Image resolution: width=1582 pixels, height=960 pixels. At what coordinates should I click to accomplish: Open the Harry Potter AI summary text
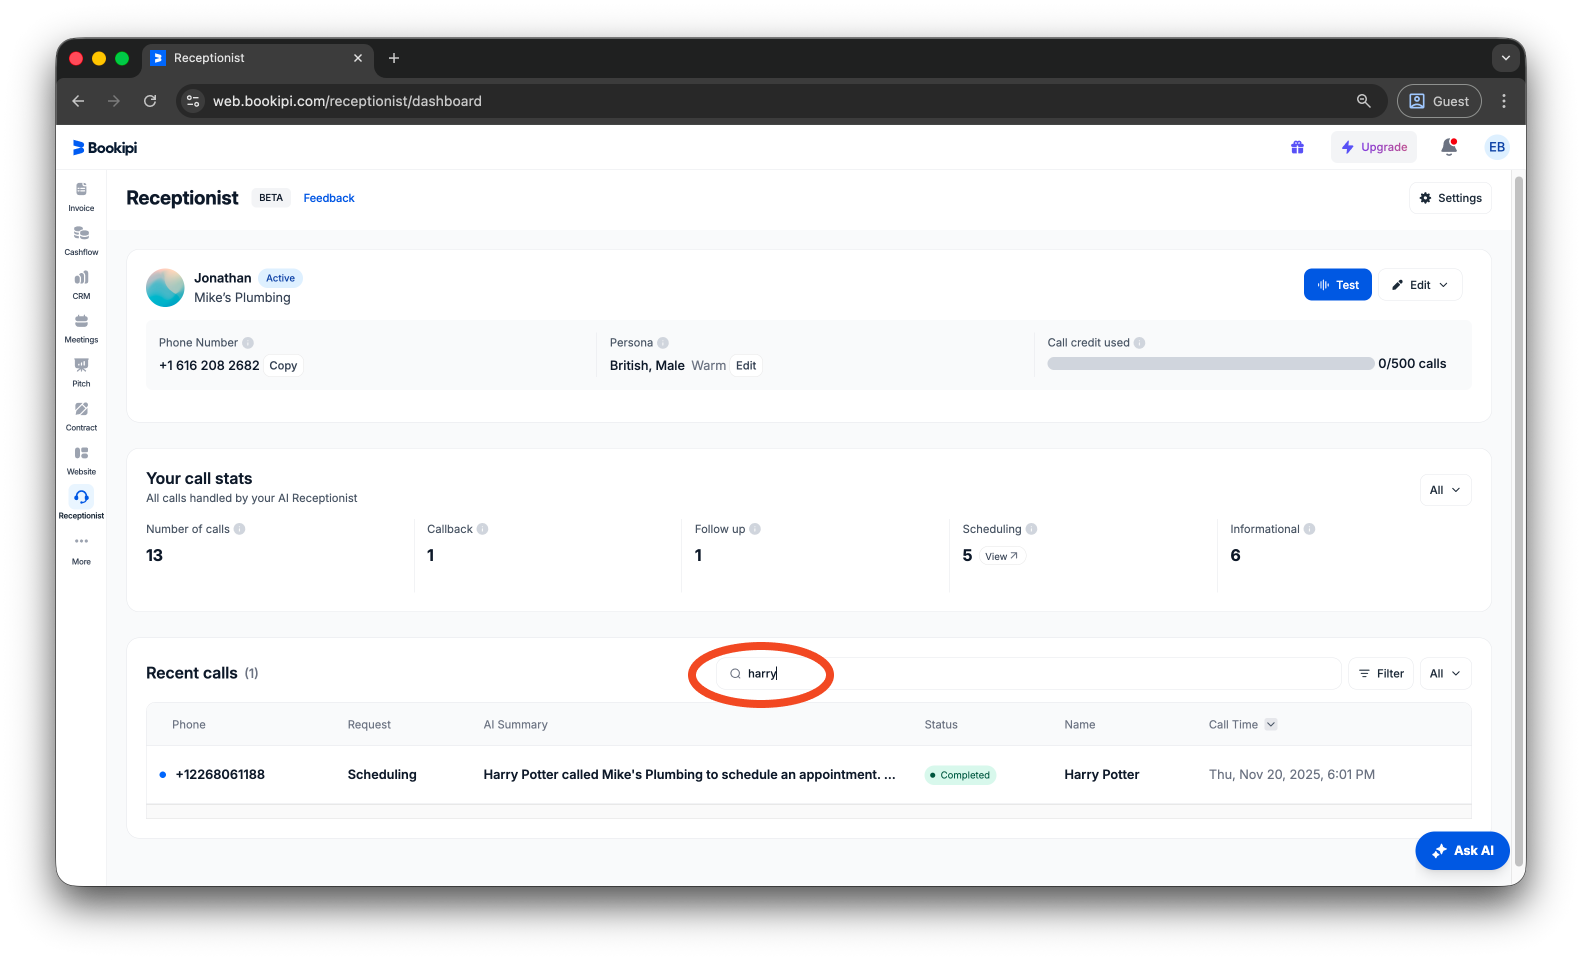pos(689,775)
